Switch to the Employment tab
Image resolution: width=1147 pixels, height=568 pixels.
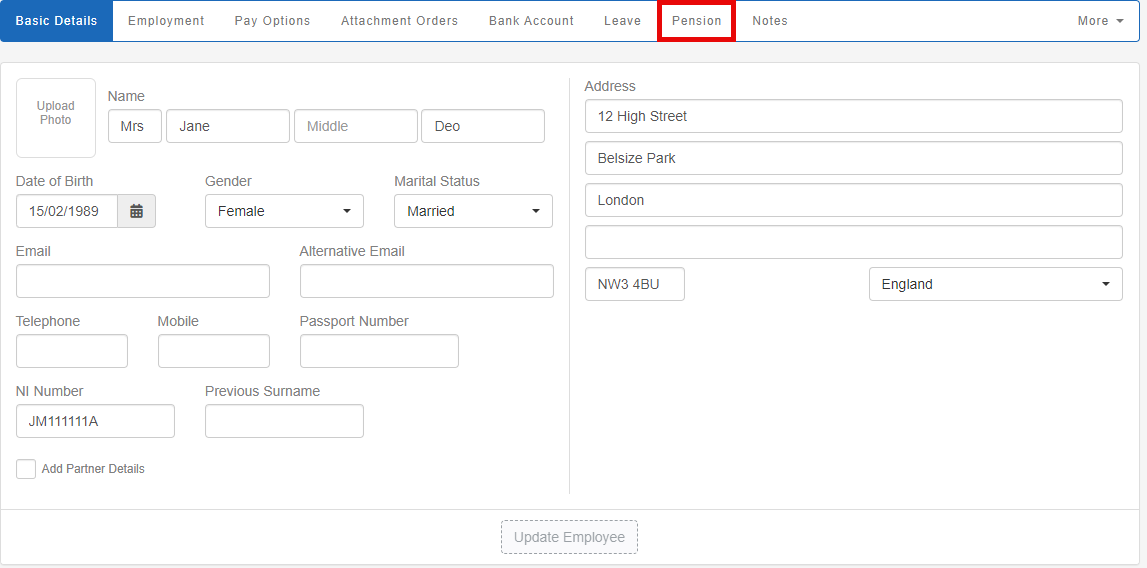point(166,21)
